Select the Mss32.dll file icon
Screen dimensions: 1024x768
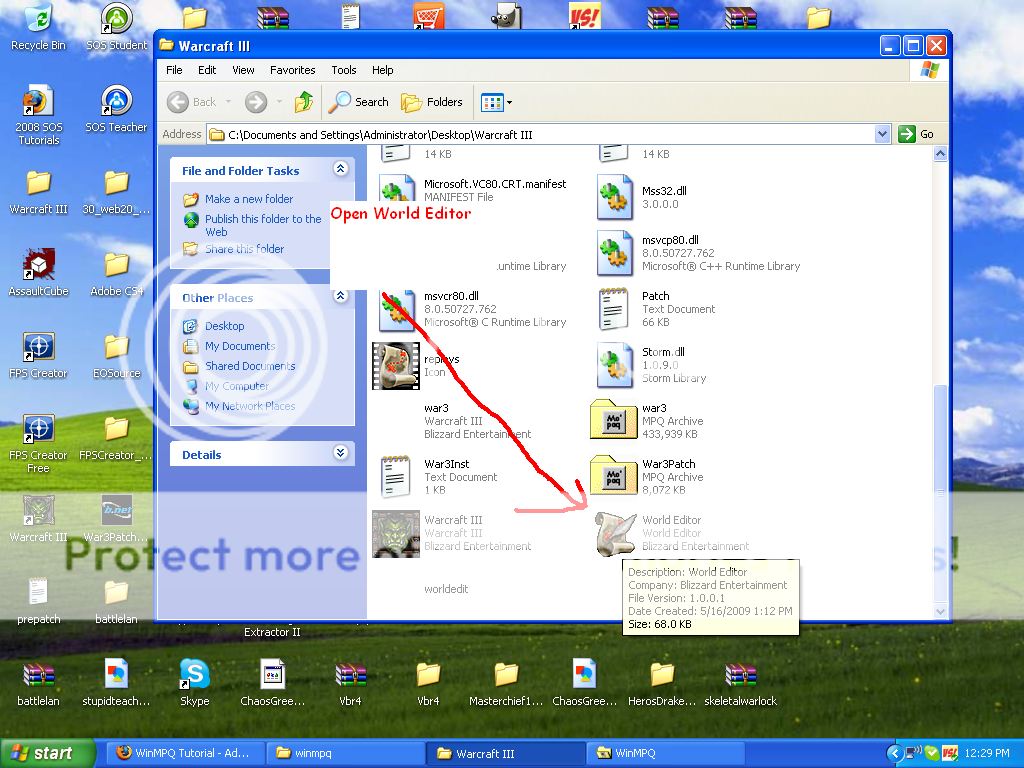click(x=615, y=197)
